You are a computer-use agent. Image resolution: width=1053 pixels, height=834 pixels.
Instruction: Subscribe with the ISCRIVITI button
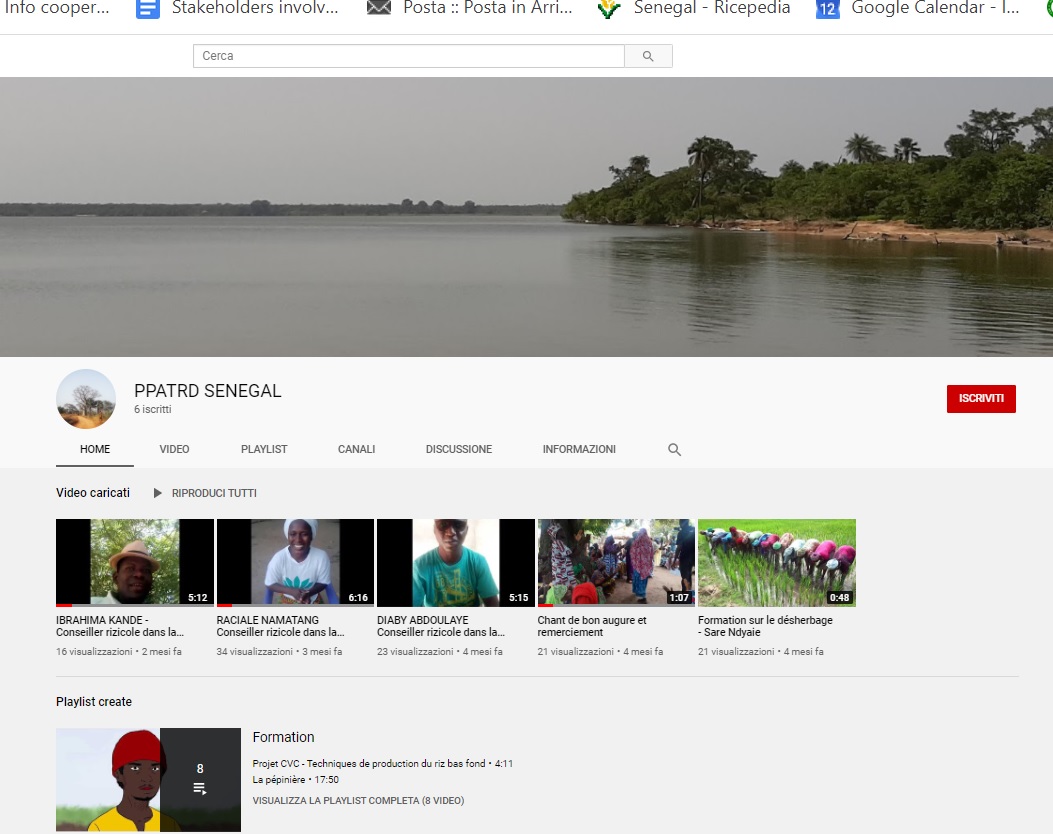981,399
